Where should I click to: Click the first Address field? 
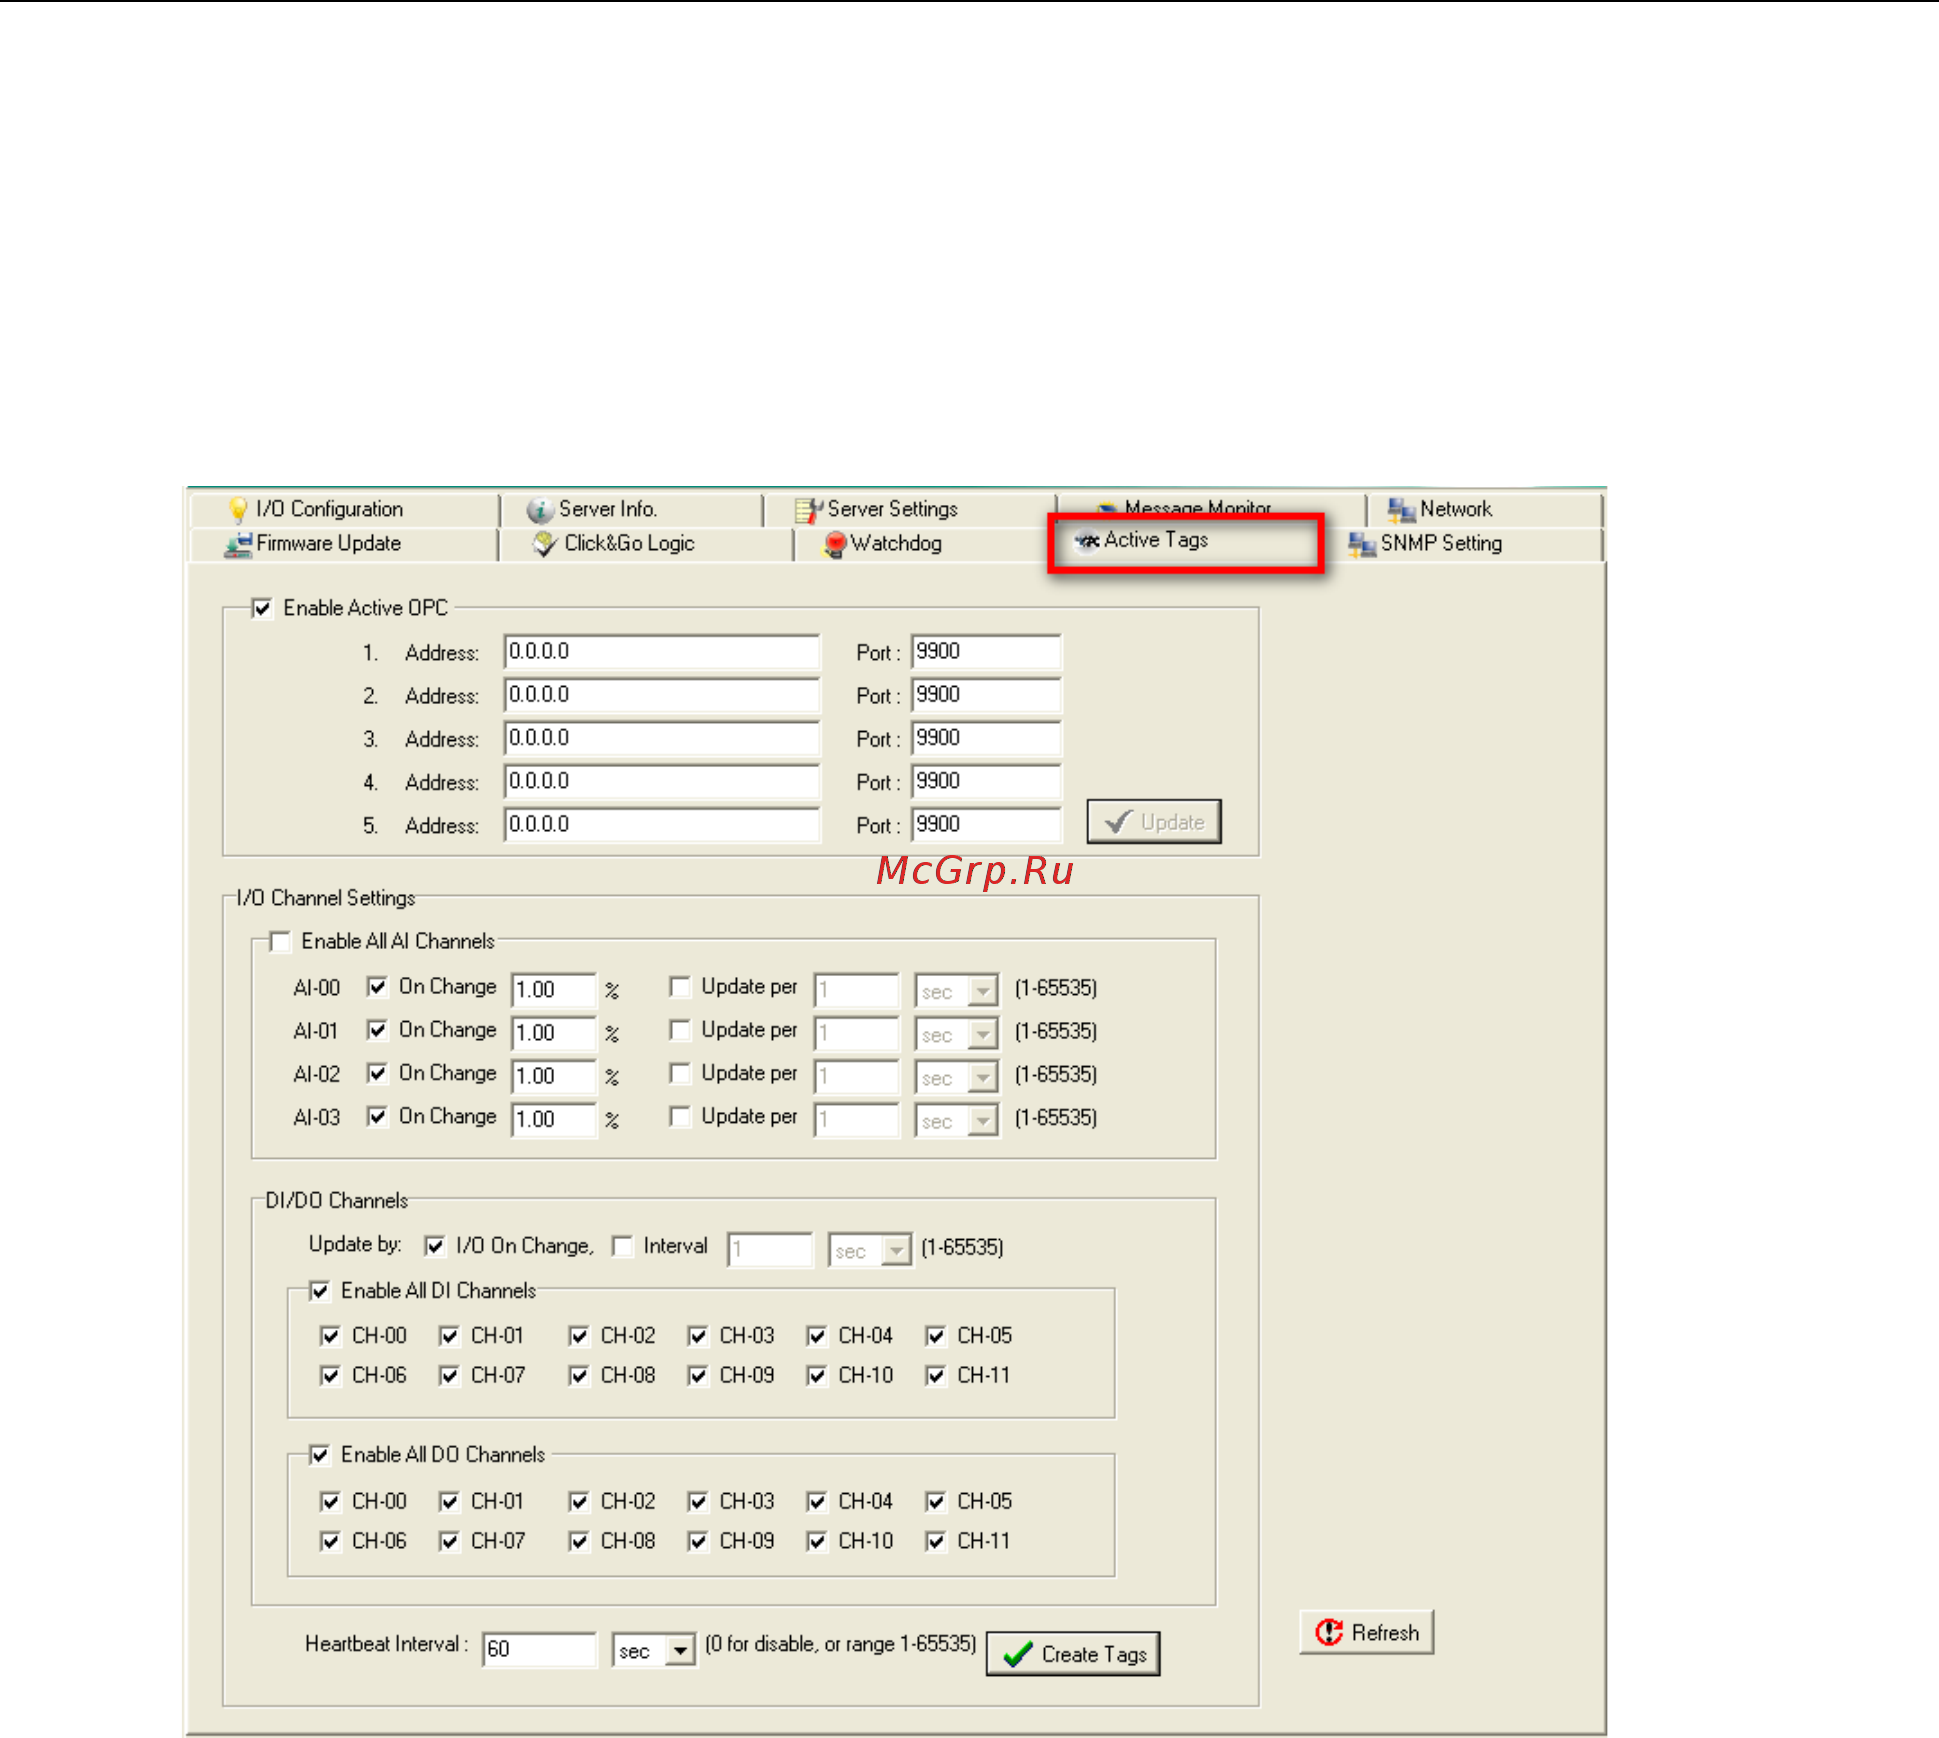click(x=662, y=652)
